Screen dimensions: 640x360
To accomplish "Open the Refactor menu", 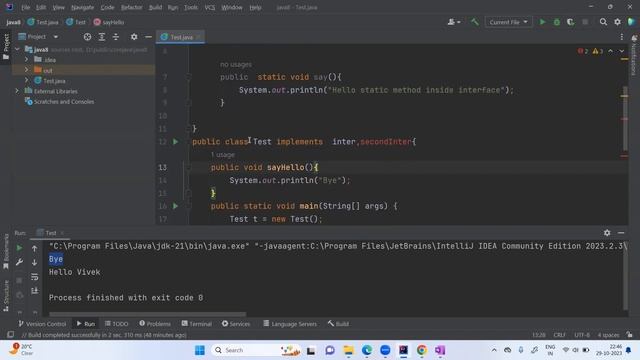I will [x=131, y=7].
